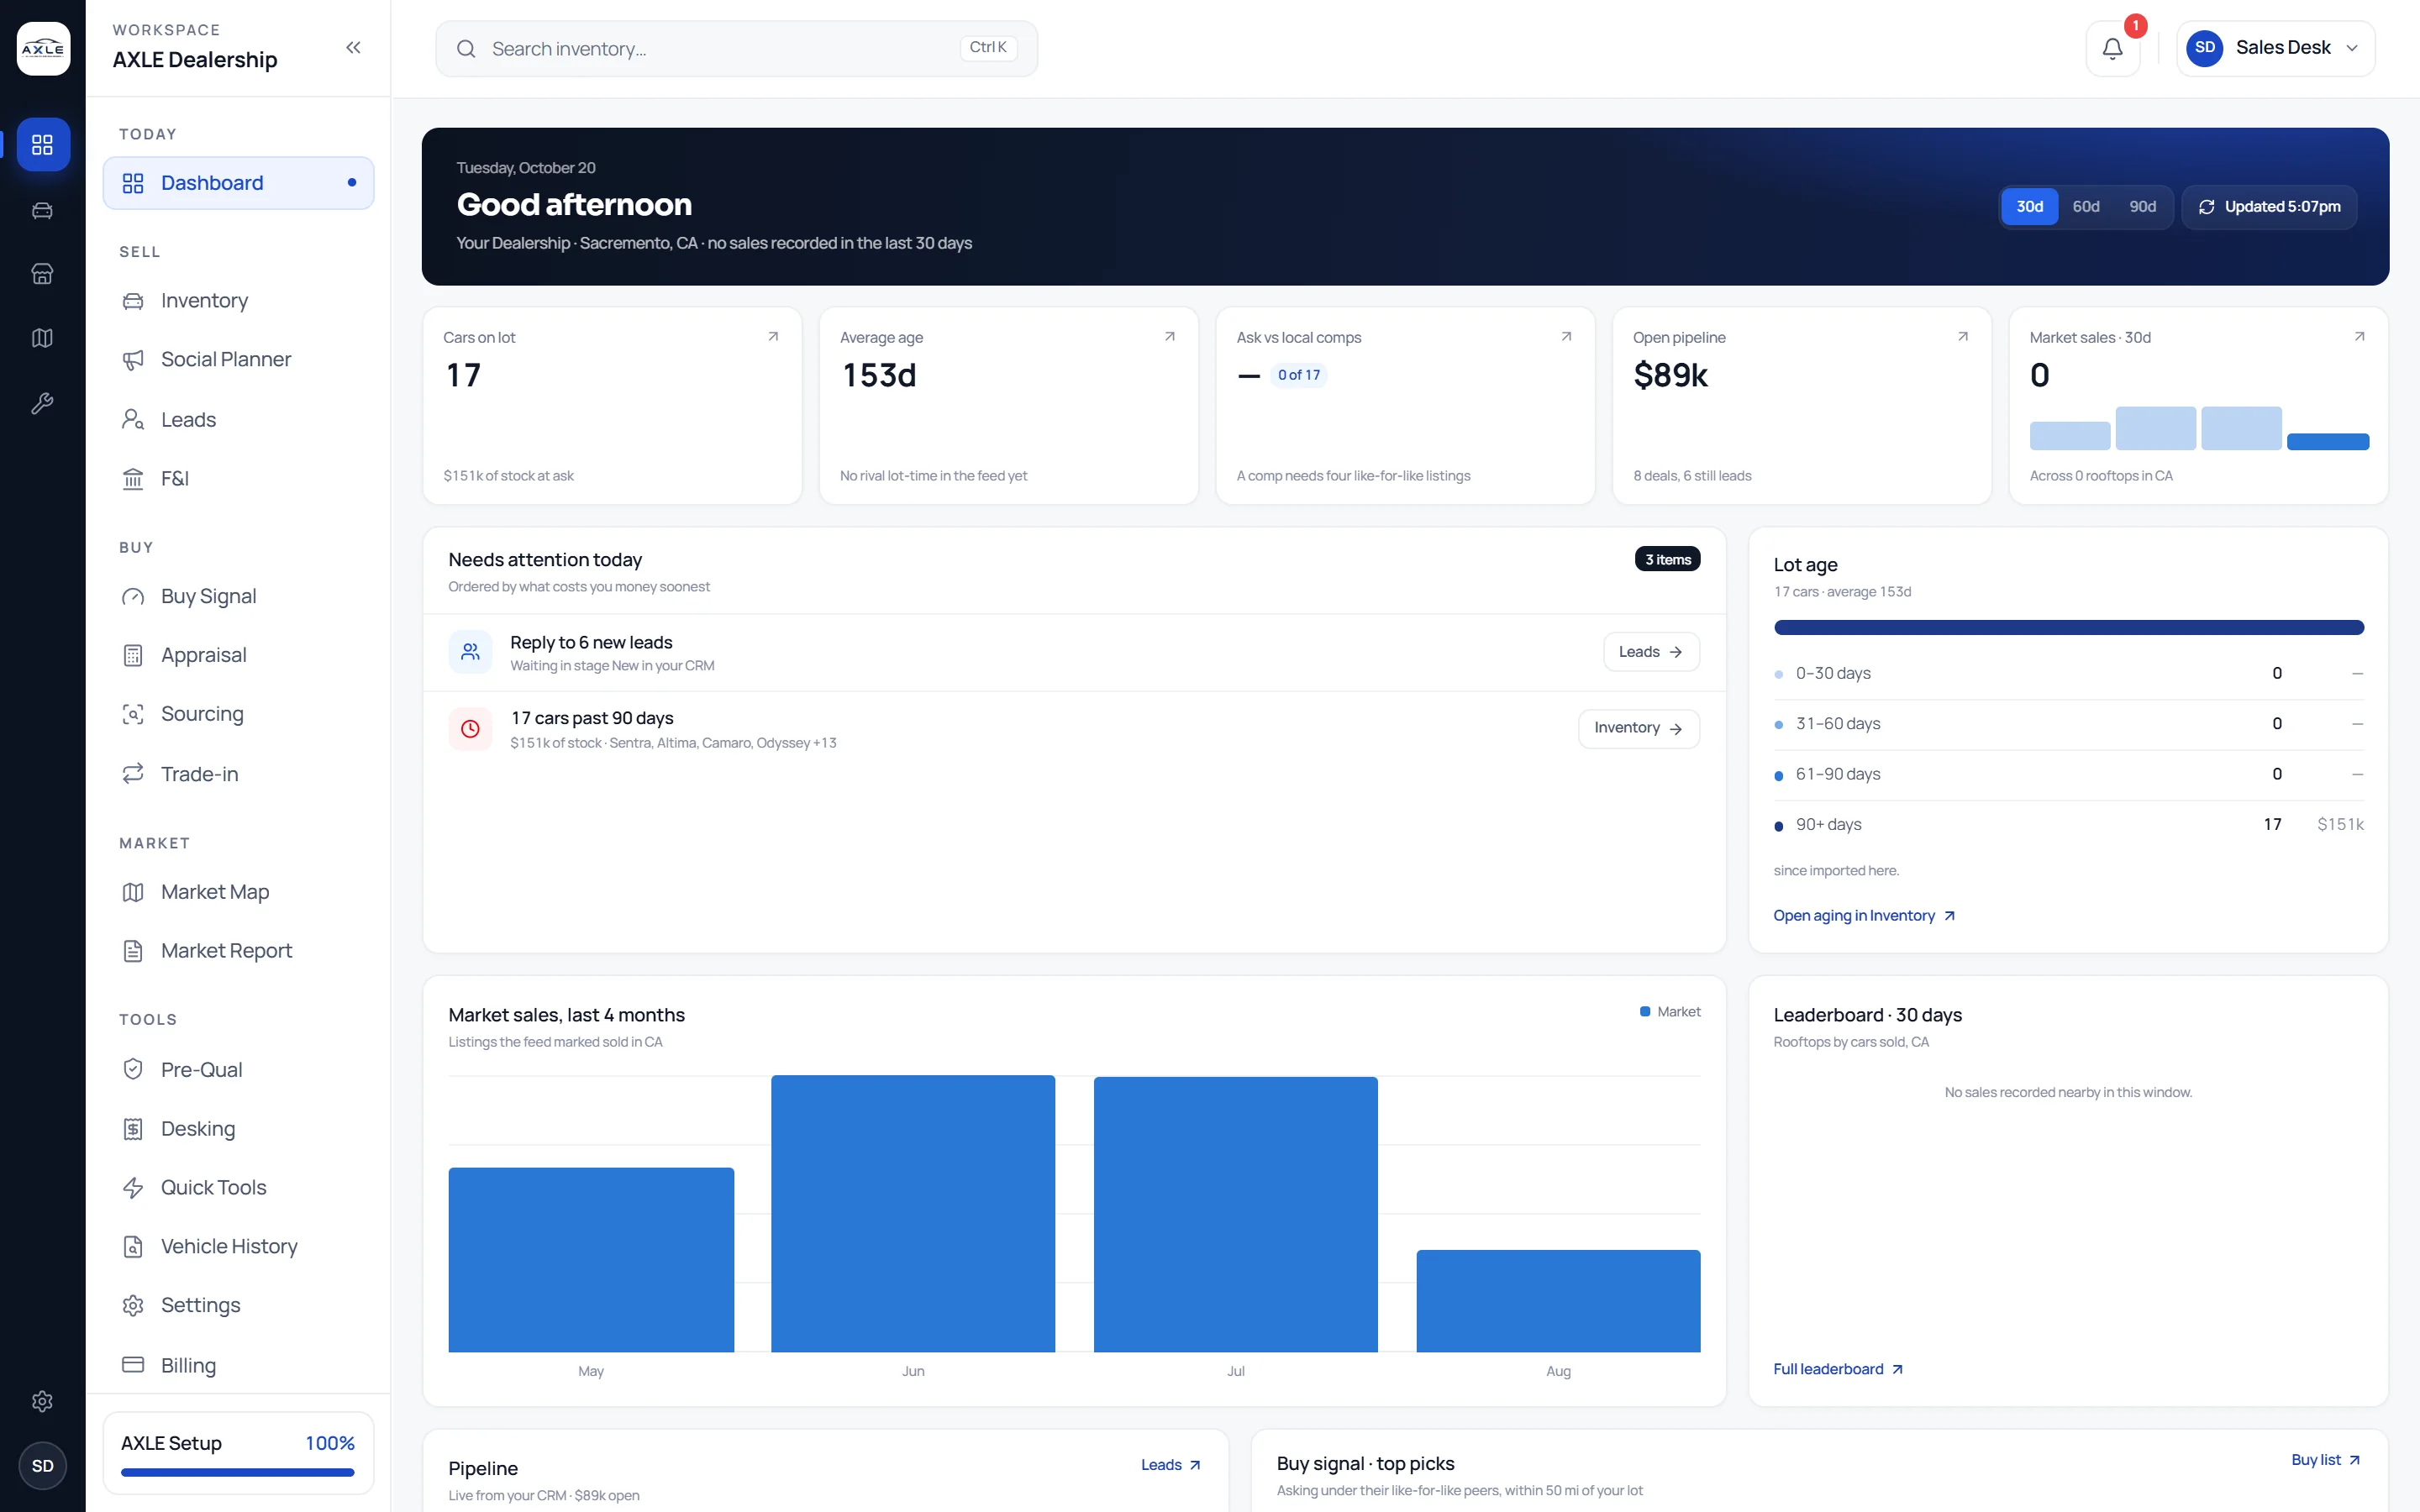The width and height of the screenshot is (2420, 1512).
Task: Open Open pipeline card arrow
Action: [1962, 337]
